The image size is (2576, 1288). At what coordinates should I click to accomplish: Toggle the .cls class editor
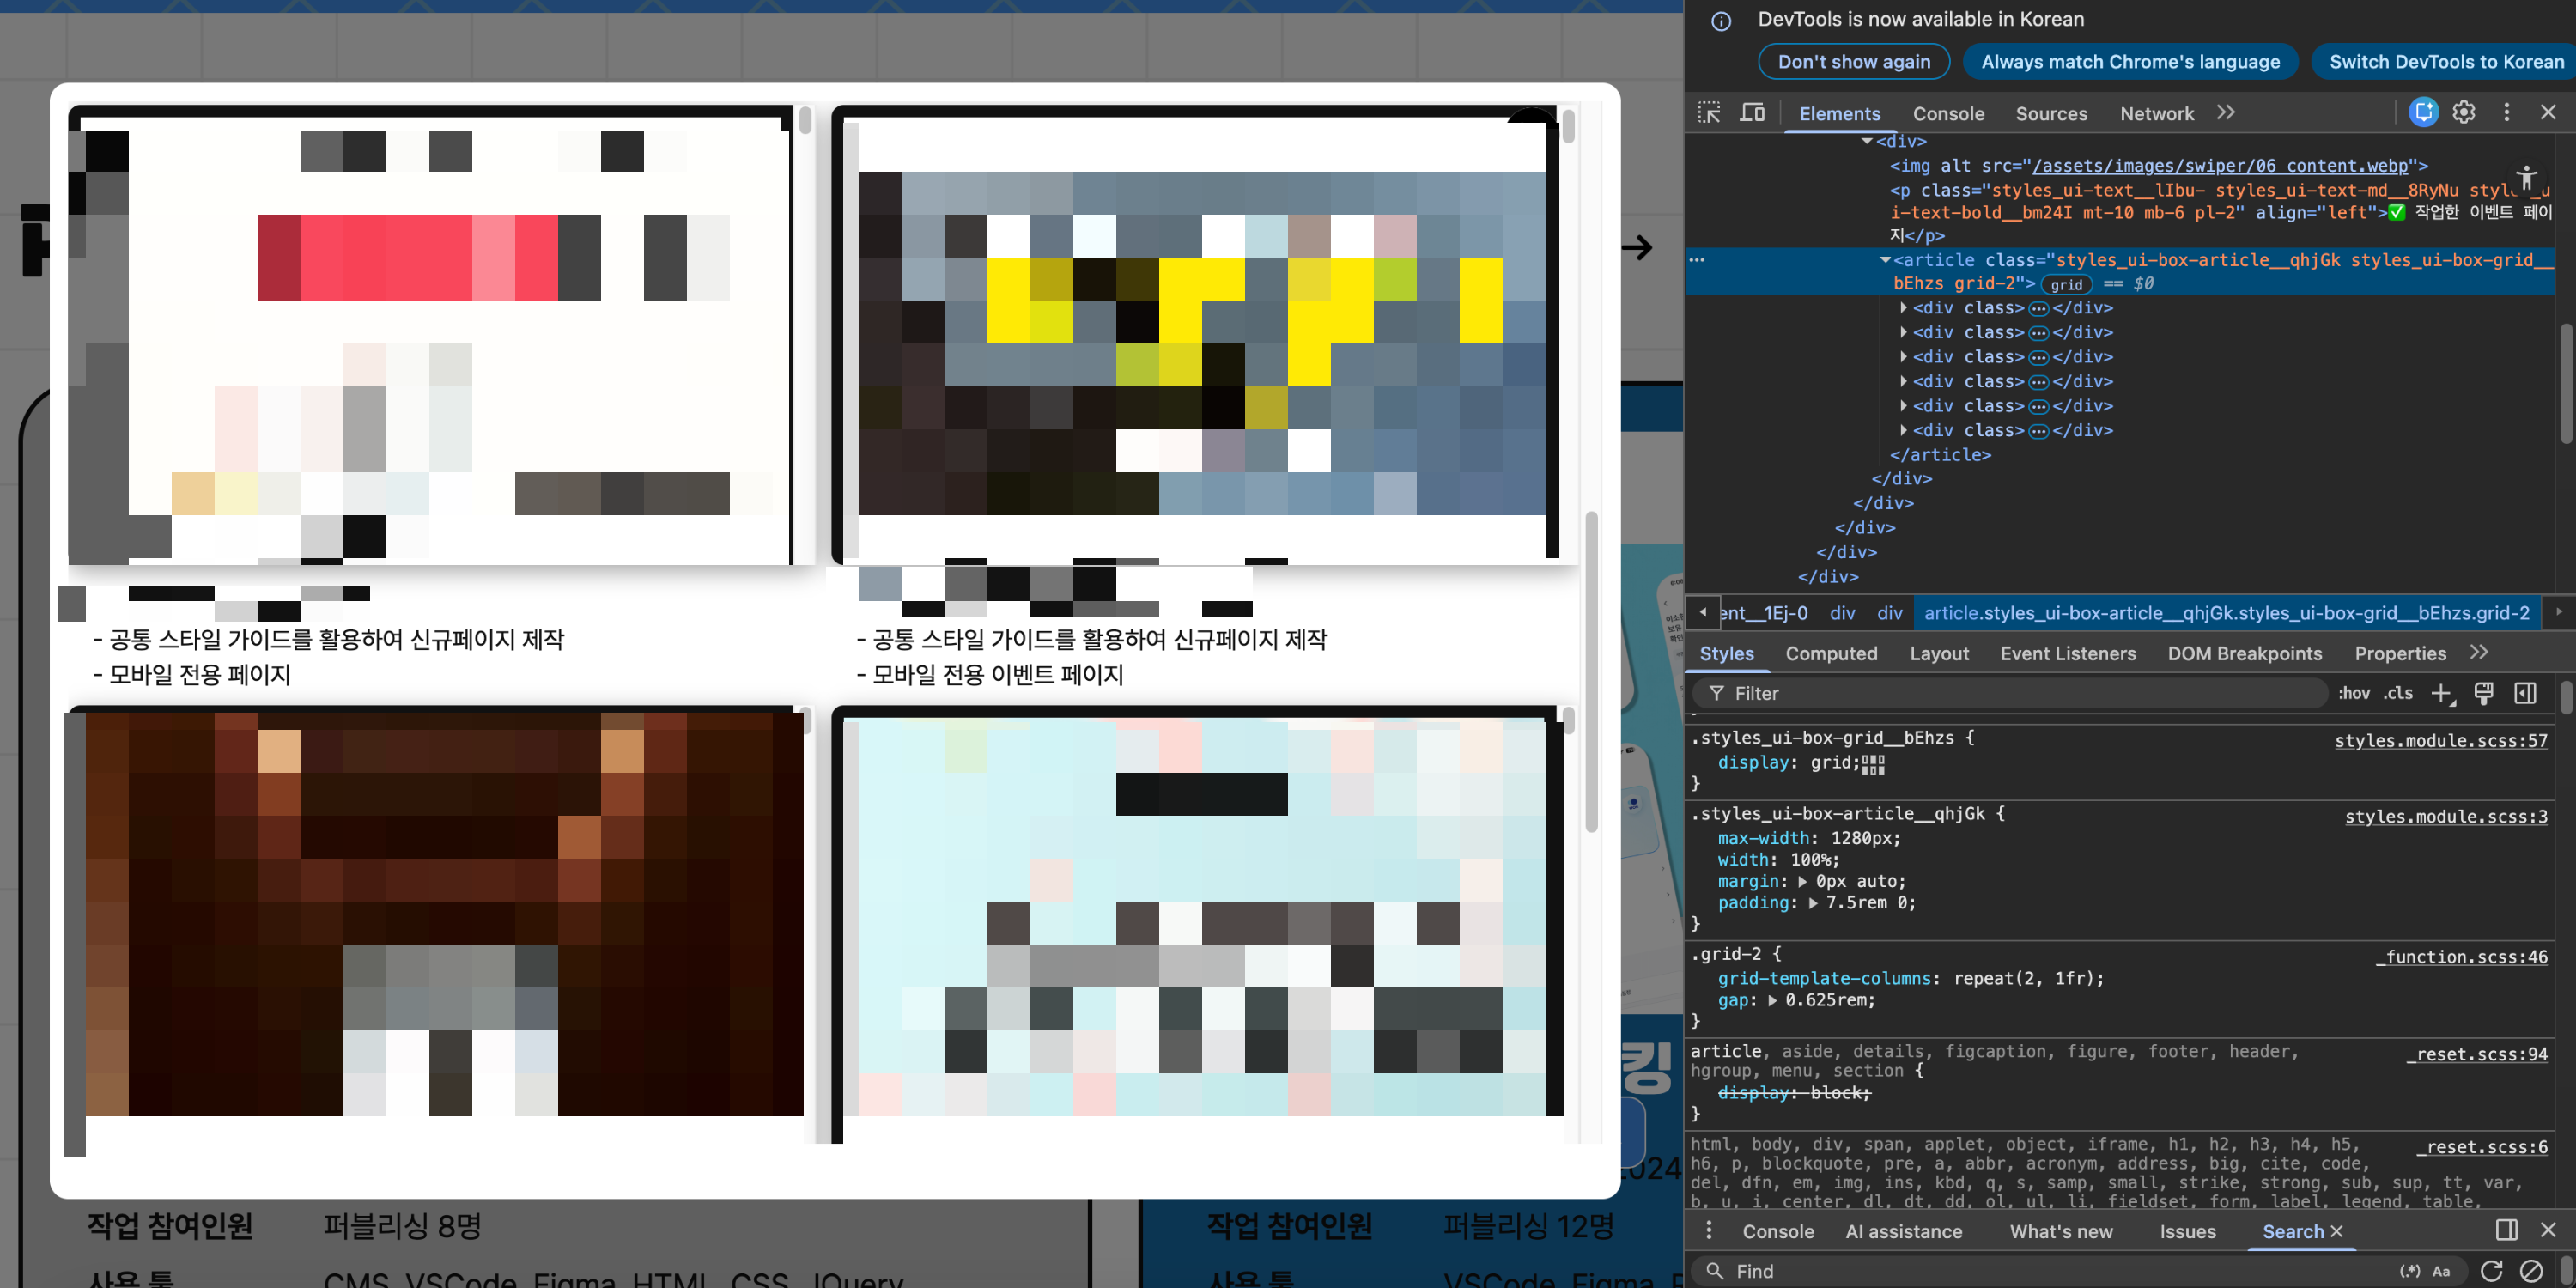(2398, 693)
